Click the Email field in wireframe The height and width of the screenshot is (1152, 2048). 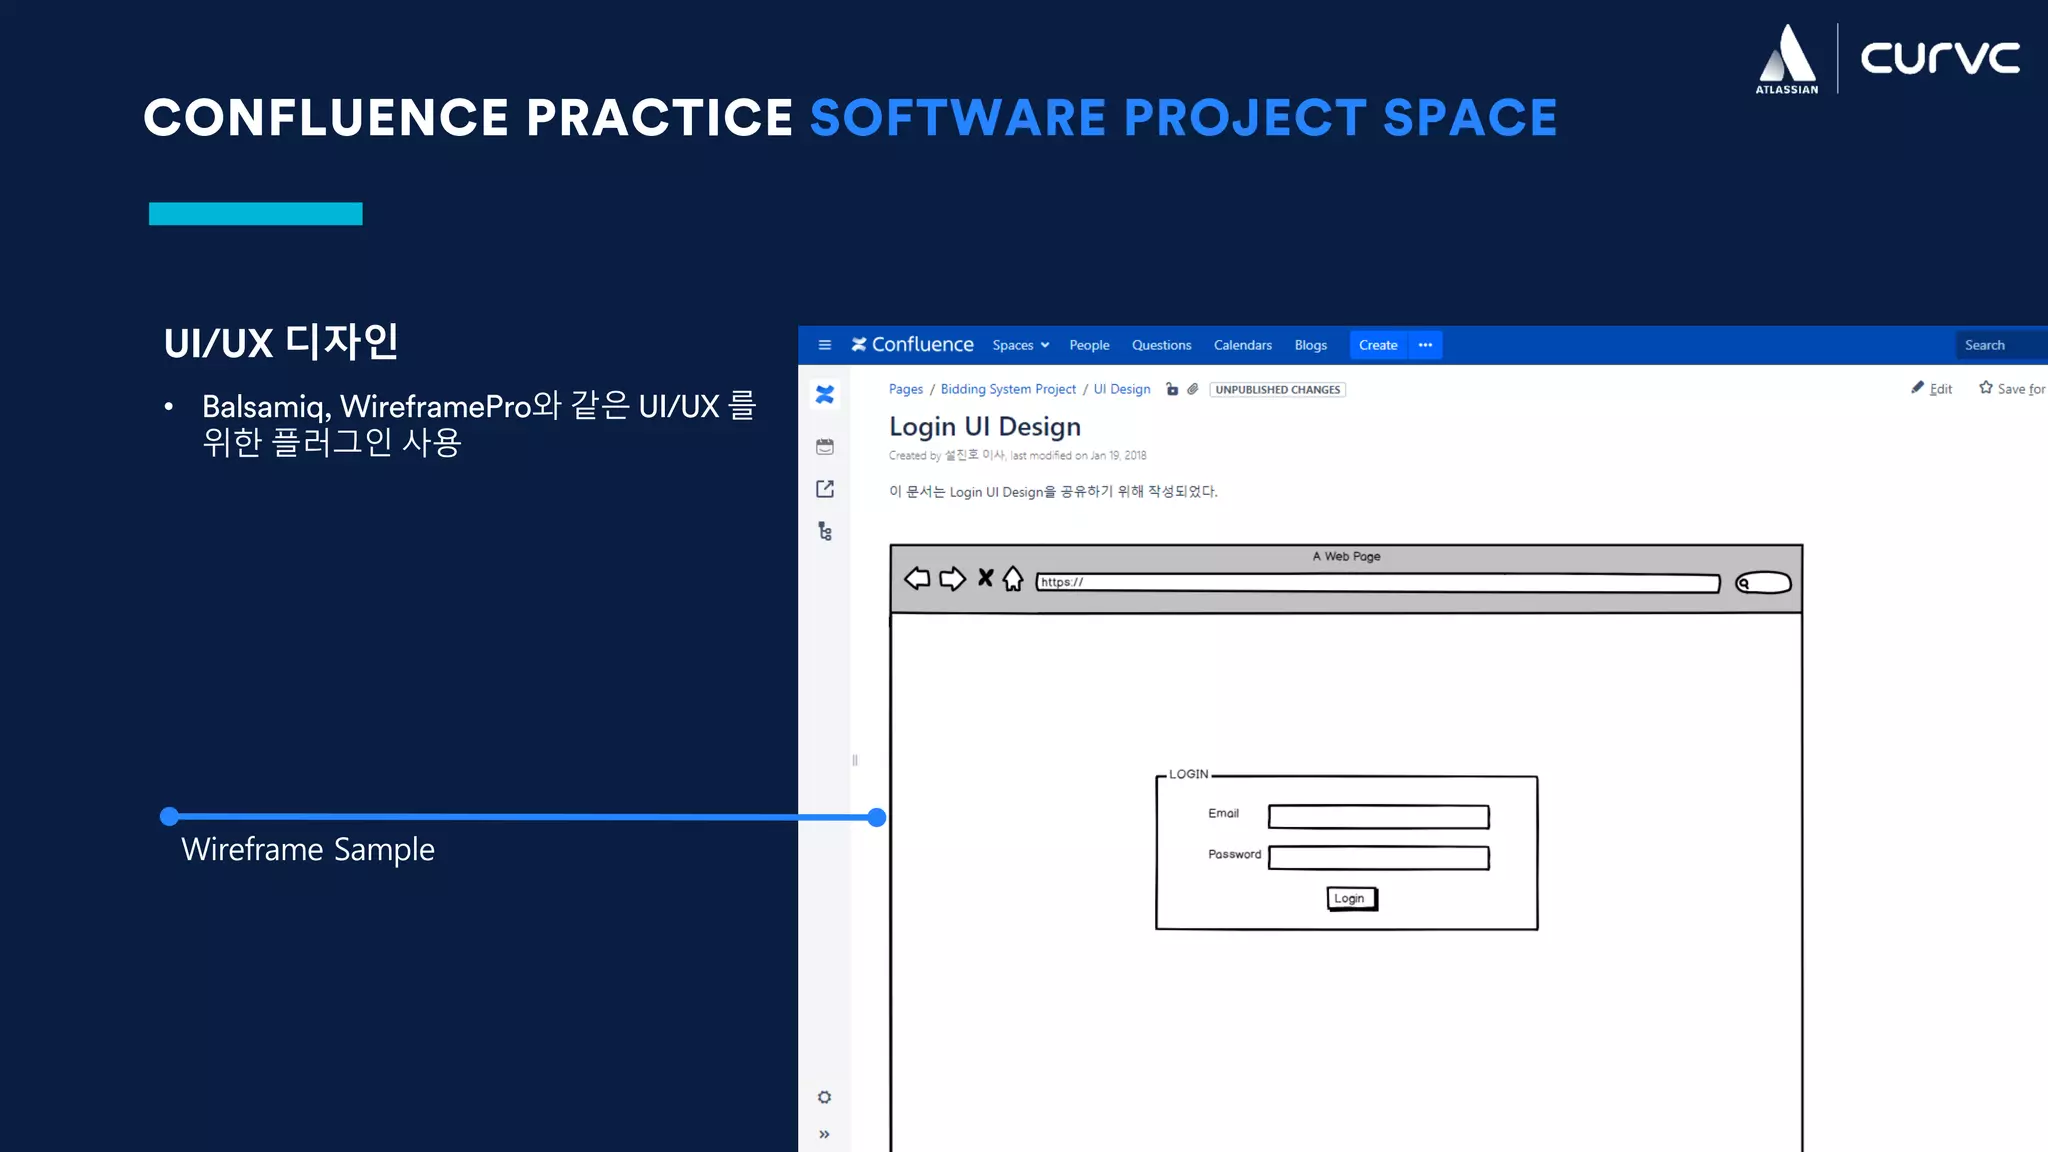click(1379, 817)
